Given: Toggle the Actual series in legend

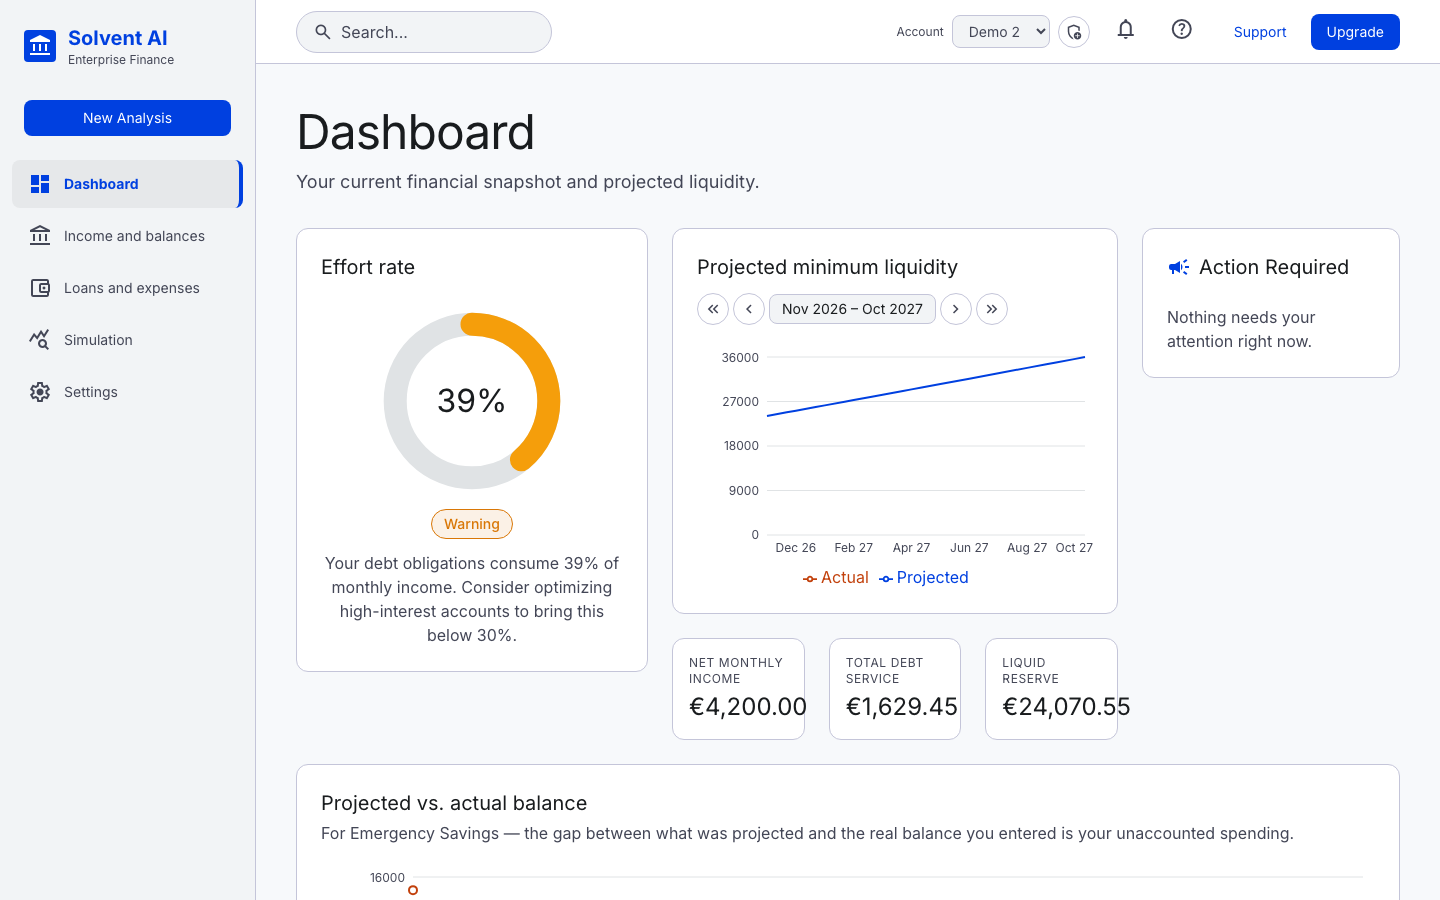Looking at the screenshot, I should [836, 578].
